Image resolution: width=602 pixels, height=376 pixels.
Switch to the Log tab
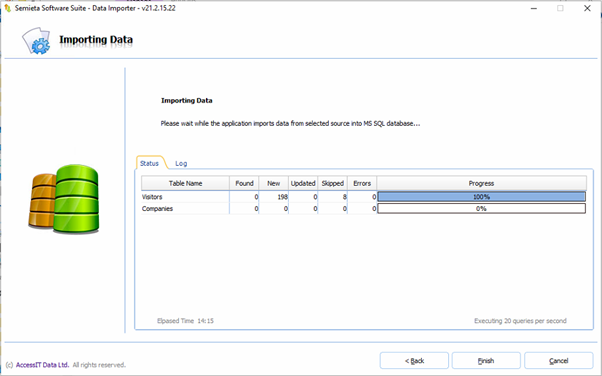point(181,163)
